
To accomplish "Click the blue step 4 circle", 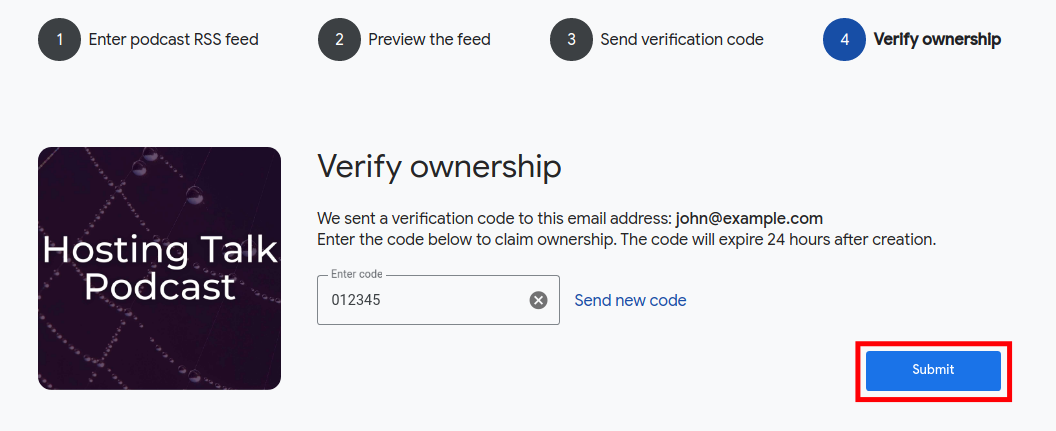I will (x=844, y=40).
